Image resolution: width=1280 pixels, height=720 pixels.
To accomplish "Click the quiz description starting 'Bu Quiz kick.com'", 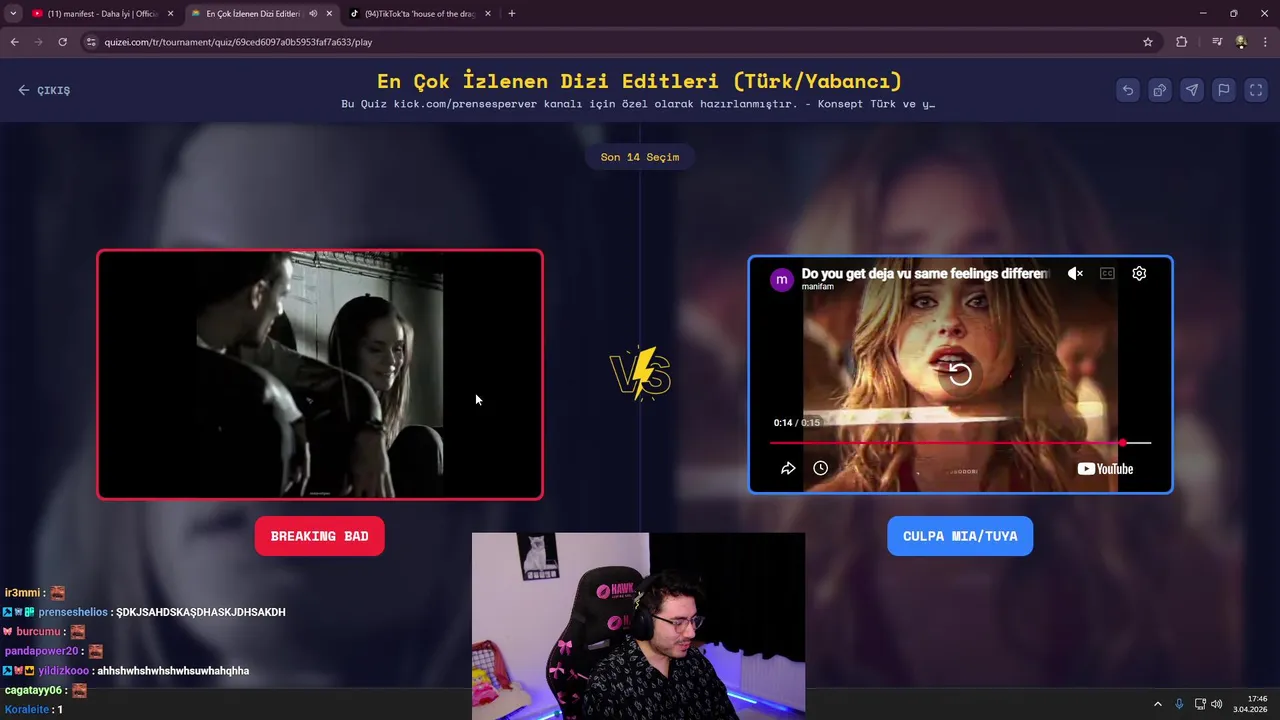I will coord(638,104).
